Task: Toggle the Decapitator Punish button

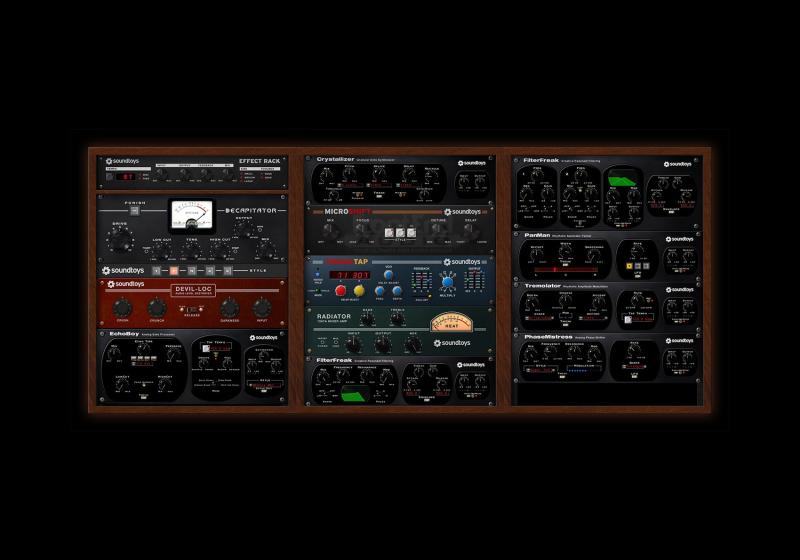Action: point(135,211)
